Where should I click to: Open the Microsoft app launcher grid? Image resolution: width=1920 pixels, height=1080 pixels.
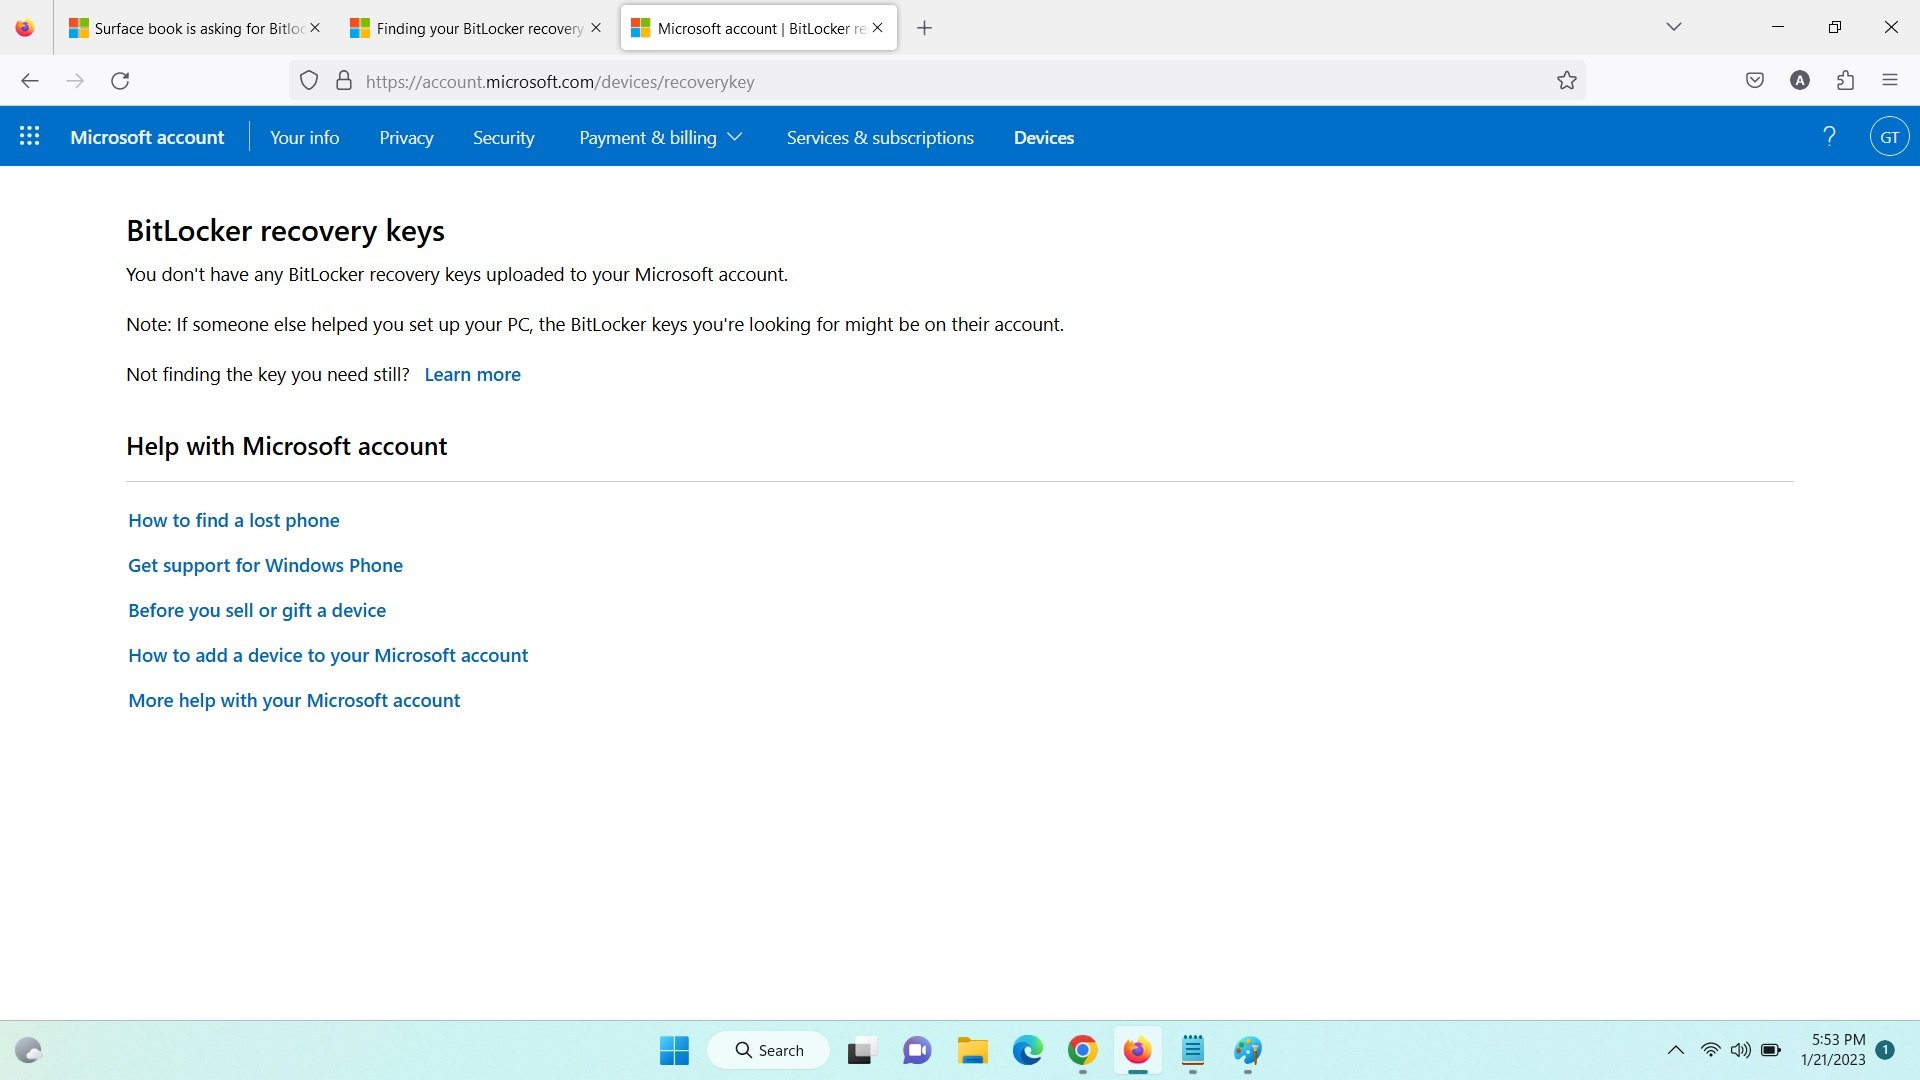point(30,136)
